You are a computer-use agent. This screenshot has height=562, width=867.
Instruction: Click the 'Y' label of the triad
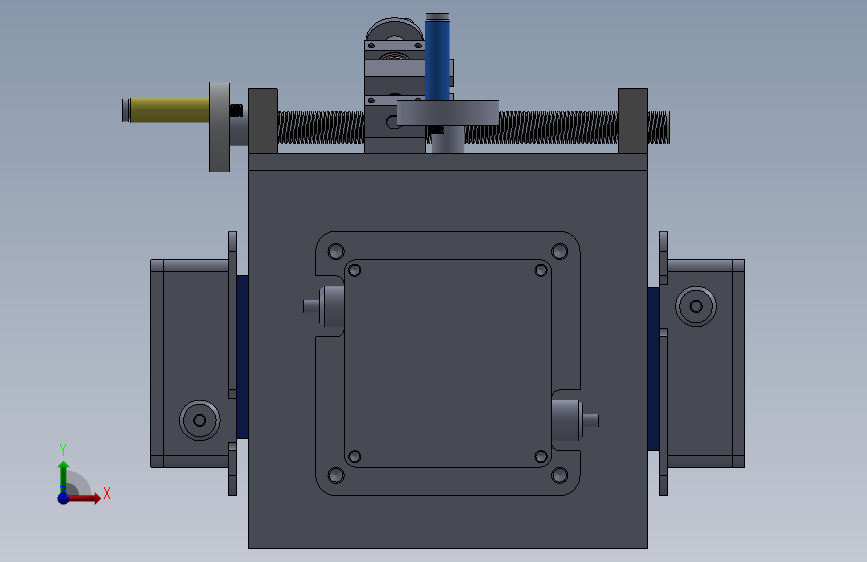(63, 449)
